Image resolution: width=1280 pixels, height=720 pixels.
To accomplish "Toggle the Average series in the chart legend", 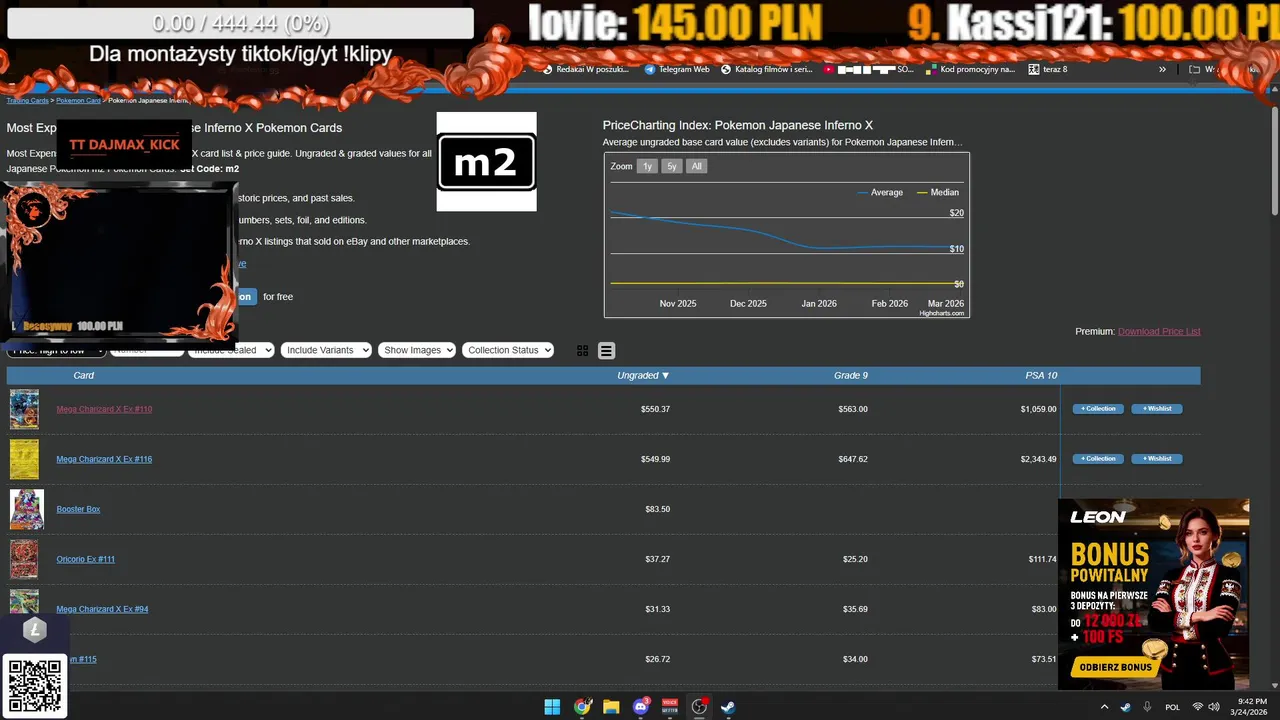I will point(881,192).
